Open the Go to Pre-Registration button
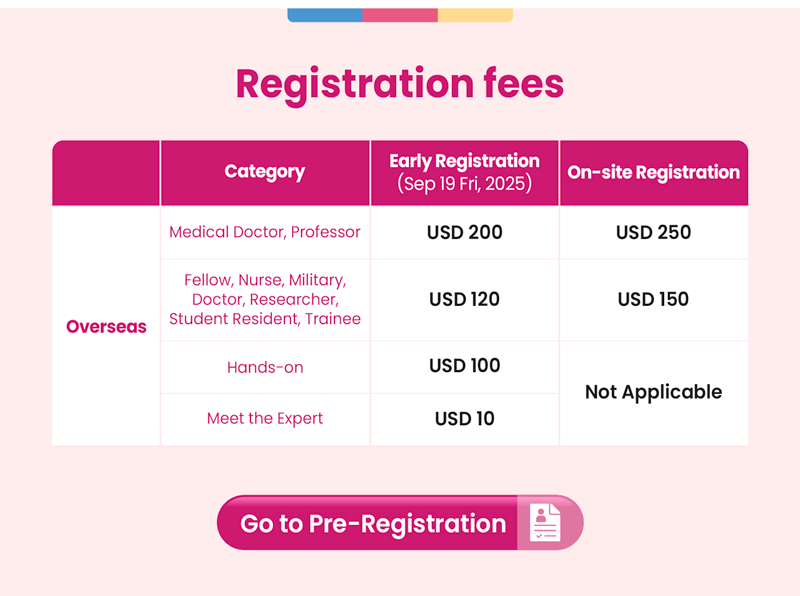 400,523
